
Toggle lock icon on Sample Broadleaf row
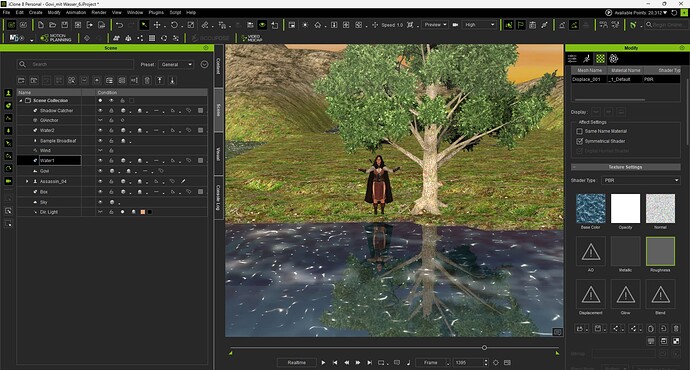112,141
